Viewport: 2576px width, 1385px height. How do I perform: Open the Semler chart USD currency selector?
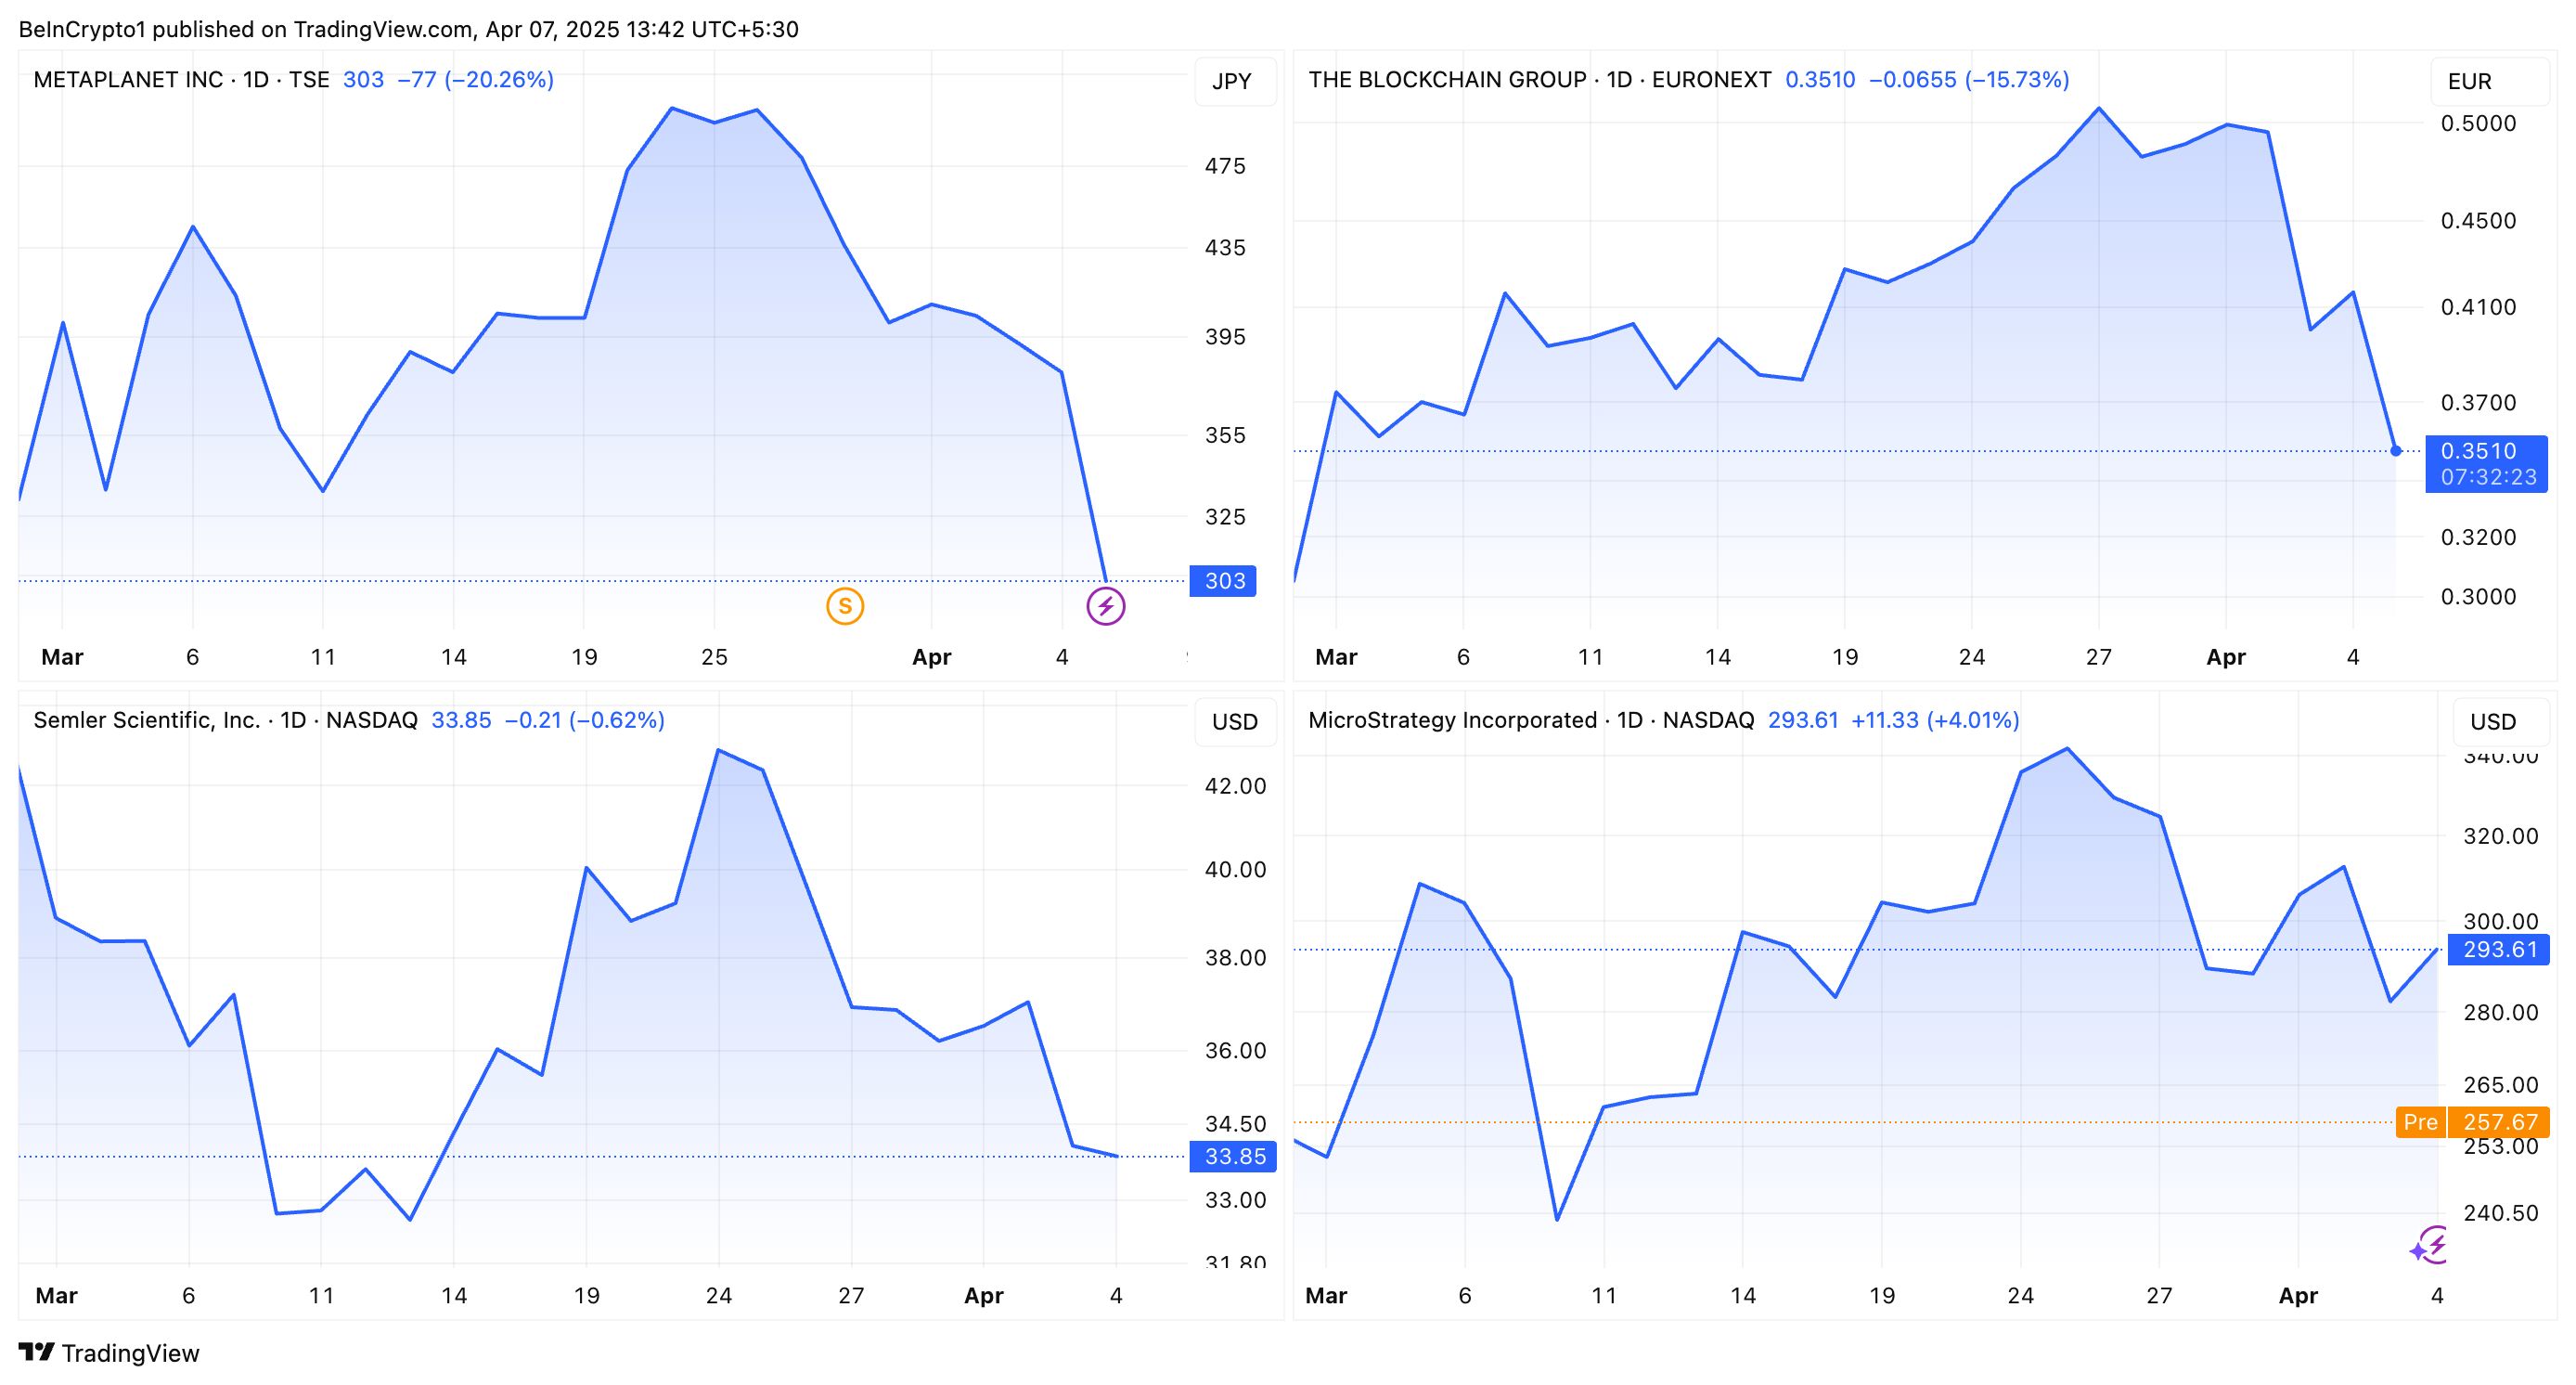point(1234,722)
